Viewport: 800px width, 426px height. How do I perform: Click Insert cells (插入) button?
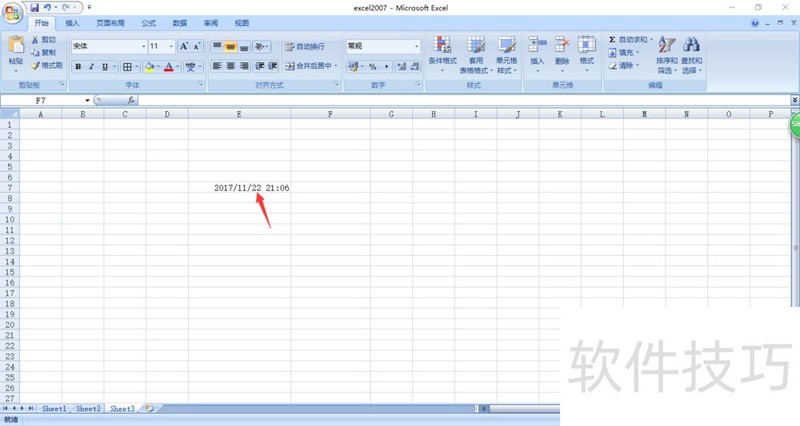[x=537, y=55]
